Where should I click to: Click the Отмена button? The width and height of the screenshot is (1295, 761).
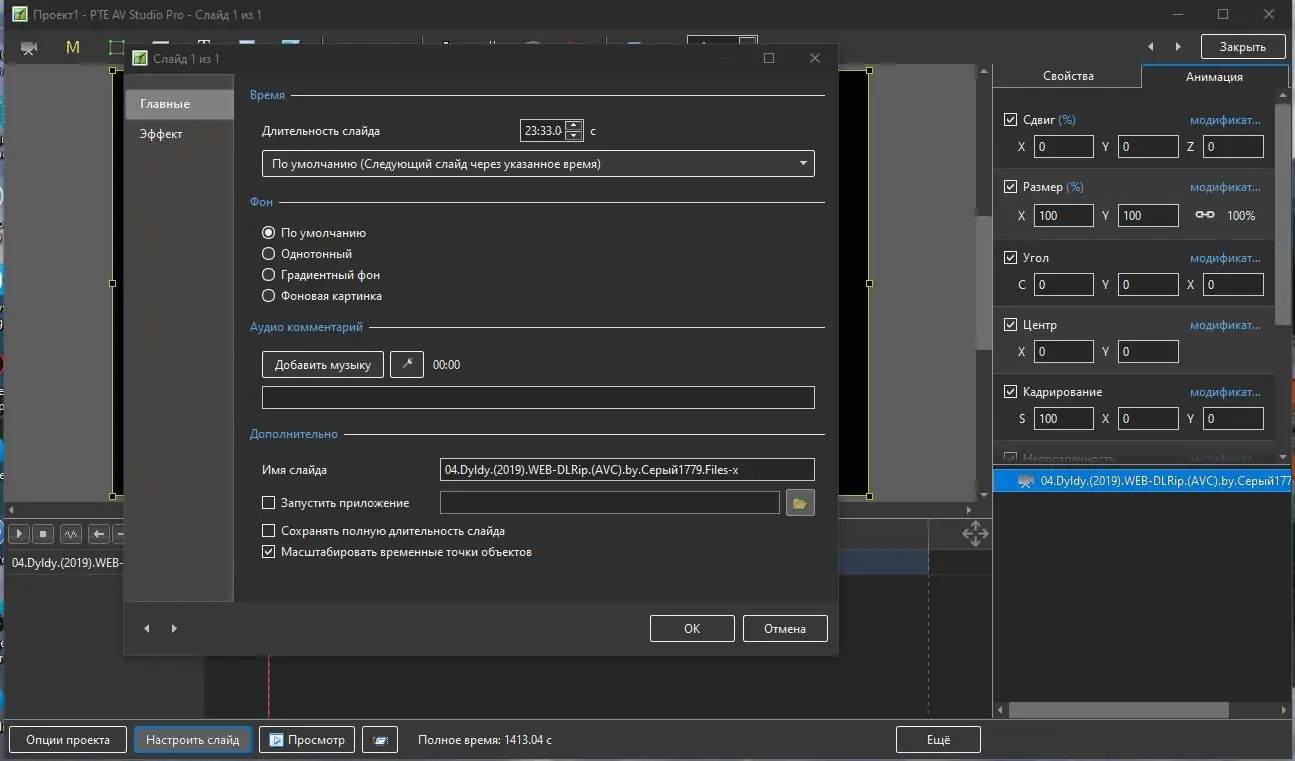tap(785, 628)
